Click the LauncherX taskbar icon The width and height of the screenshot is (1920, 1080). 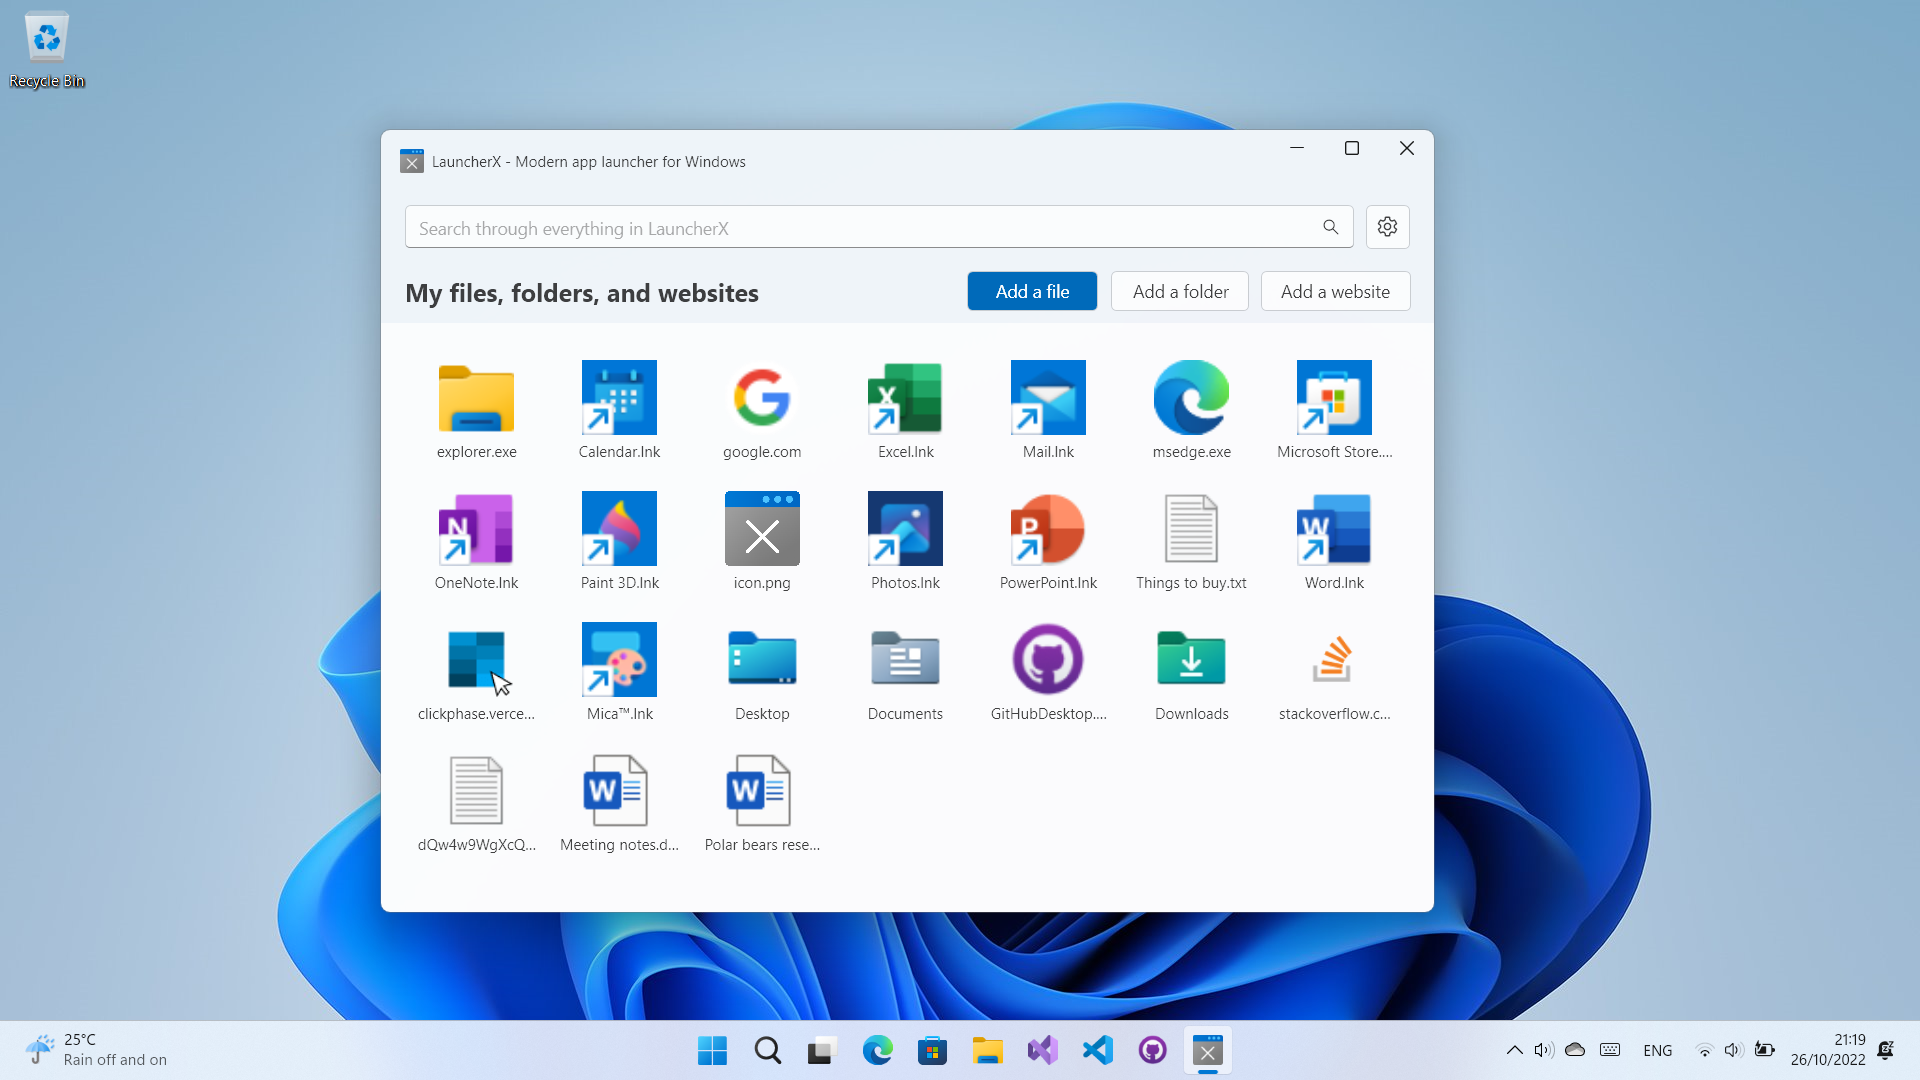pyautogui.click(x=1207, y=1050)
